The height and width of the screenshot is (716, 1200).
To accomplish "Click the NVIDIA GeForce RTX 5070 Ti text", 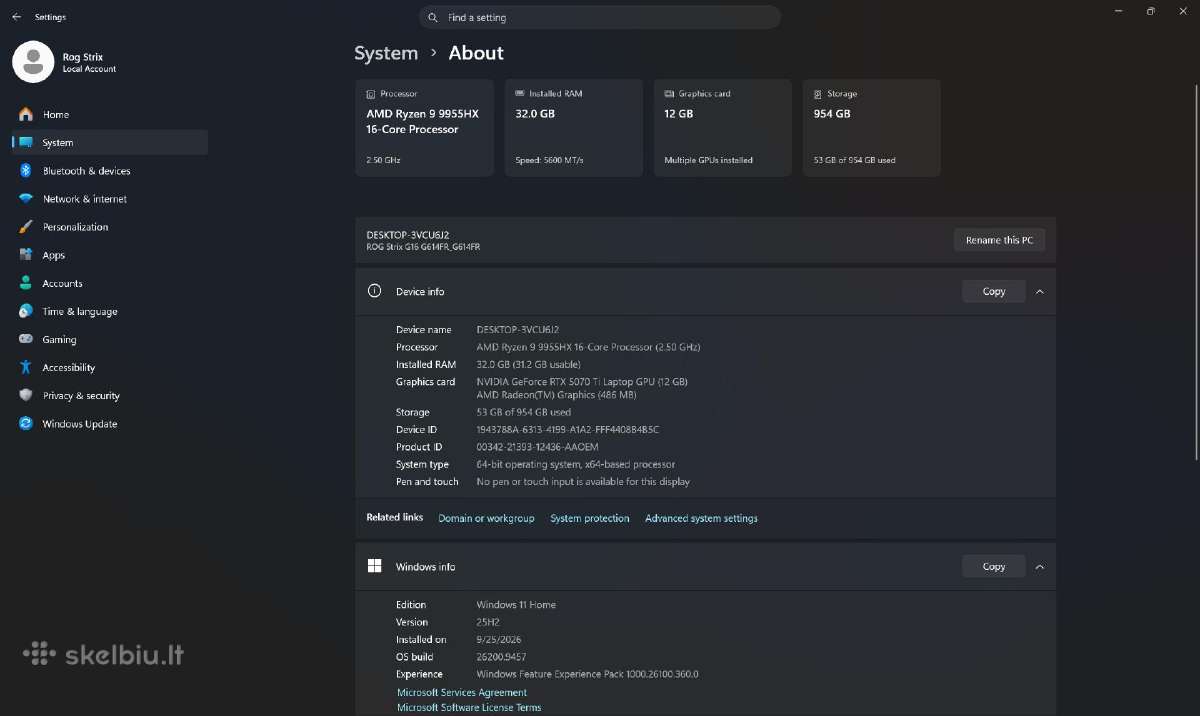I will point(582,382).
